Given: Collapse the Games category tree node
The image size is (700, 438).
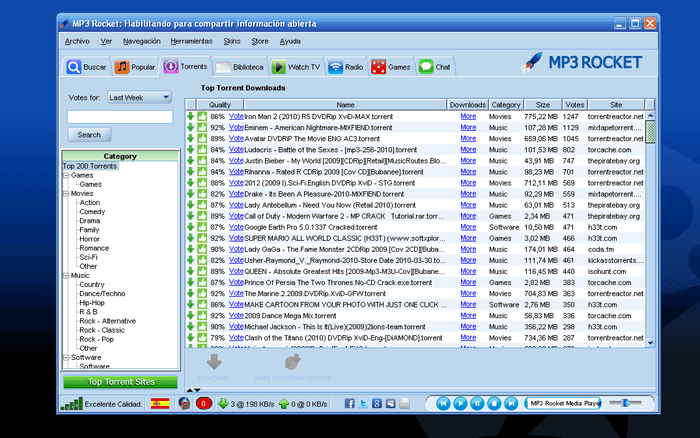Looking at the screenshot, I should pyautogui.click(x=66, y=175).
